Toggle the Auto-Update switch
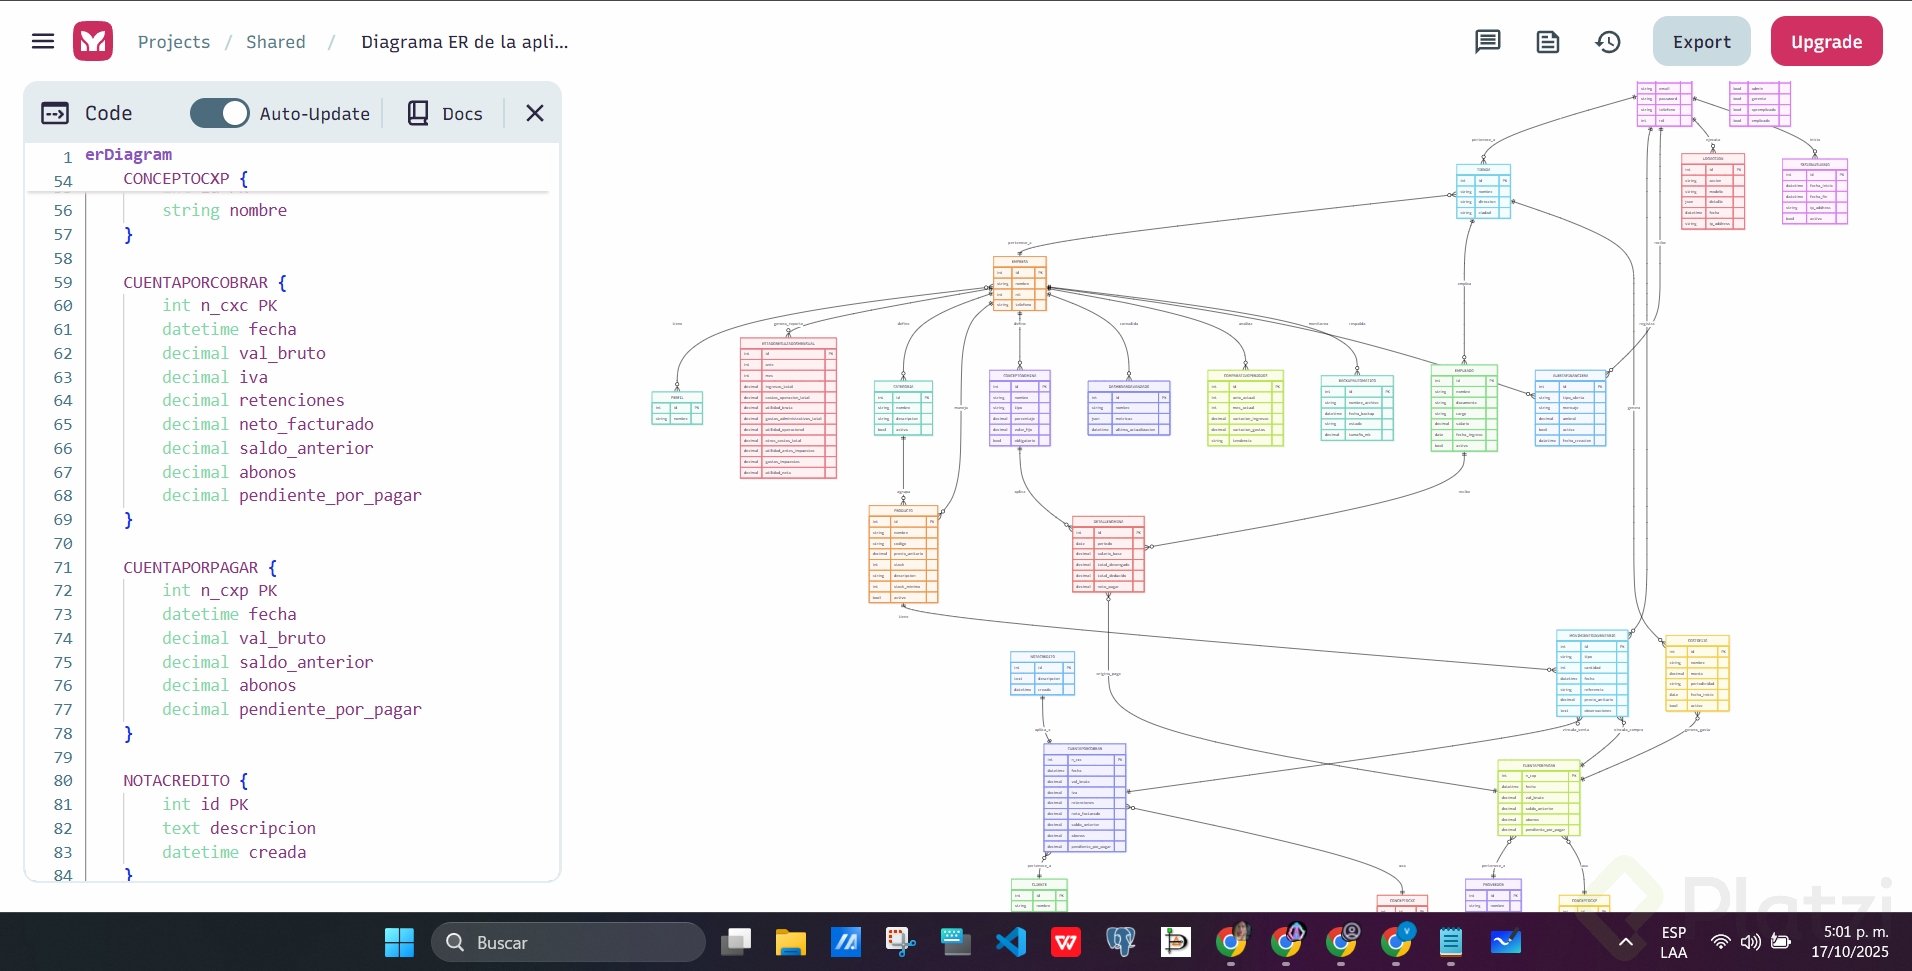1912x971 pixels. [x=220, y=113]
